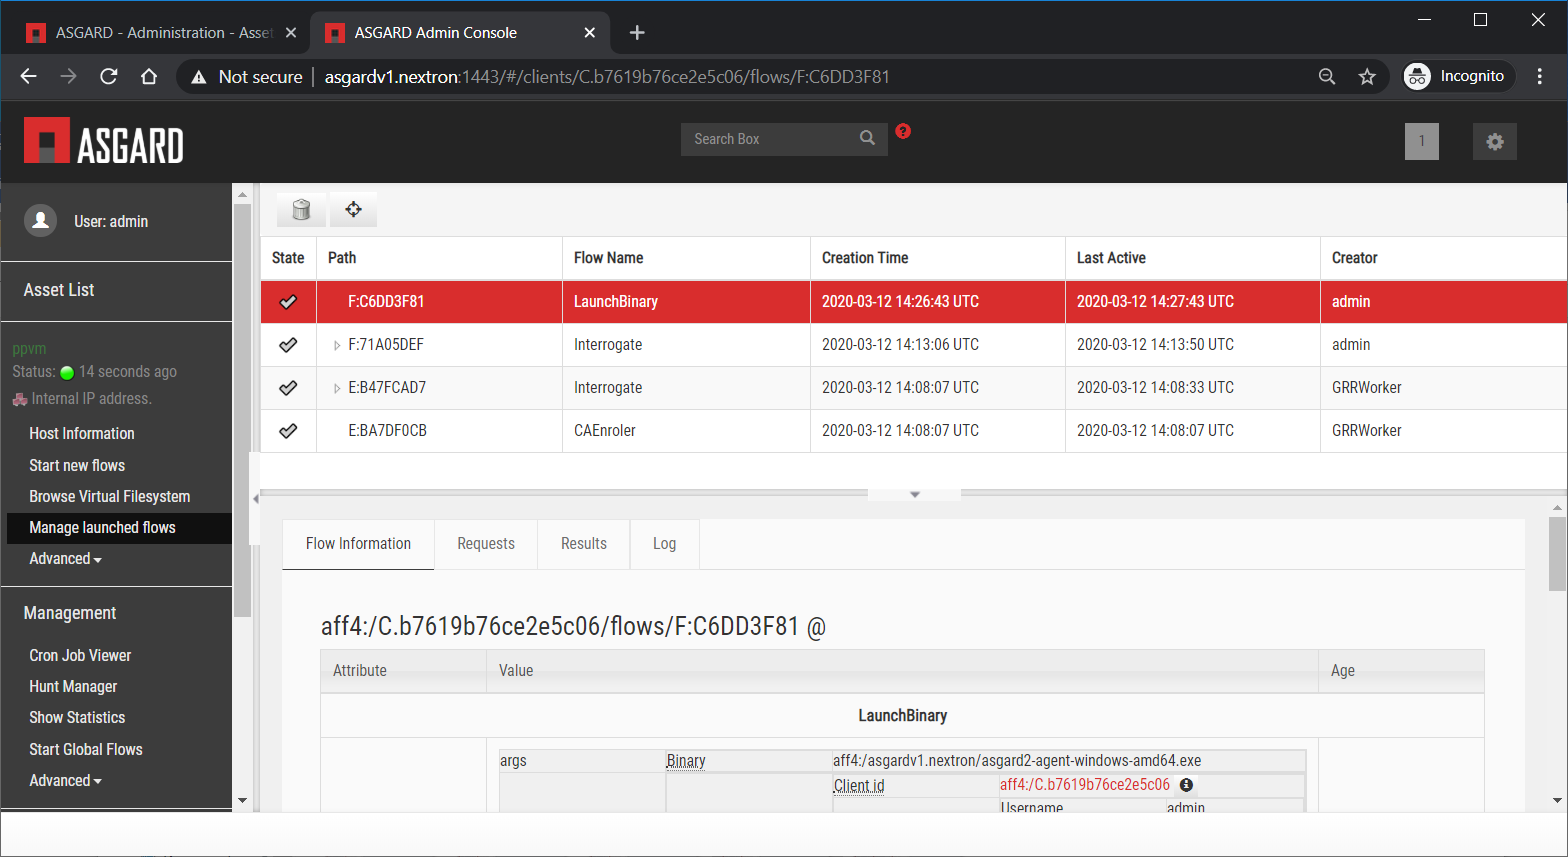
Task: Select Manage launched flows
Action: point(119,528)
